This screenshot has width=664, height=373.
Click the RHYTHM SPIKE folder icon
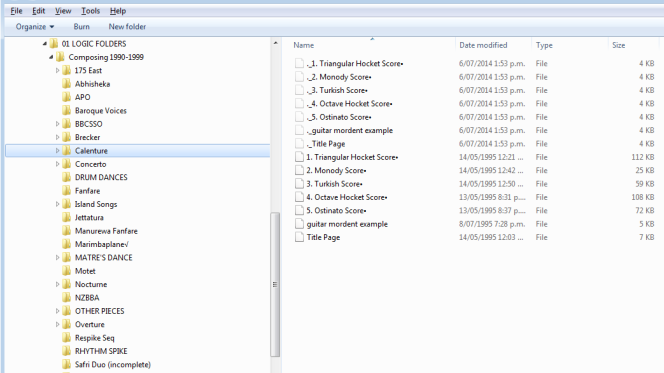pyautogui.click(x=66, y=351)
